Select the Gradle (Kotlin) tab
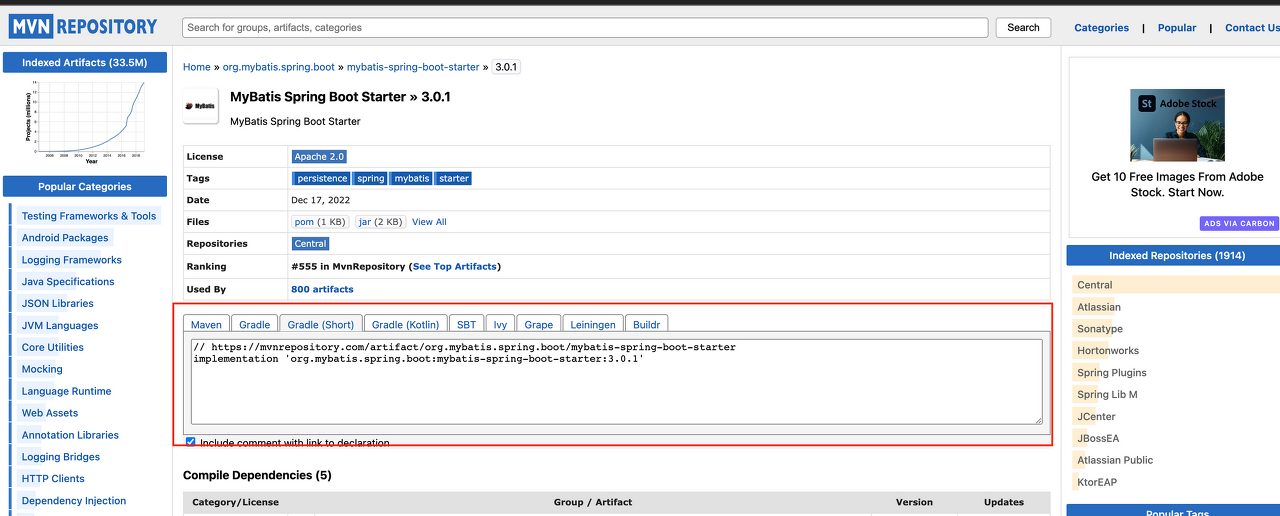Viewport: 1280px width, 516px height. pyautogui.click(x=405, y=324)
